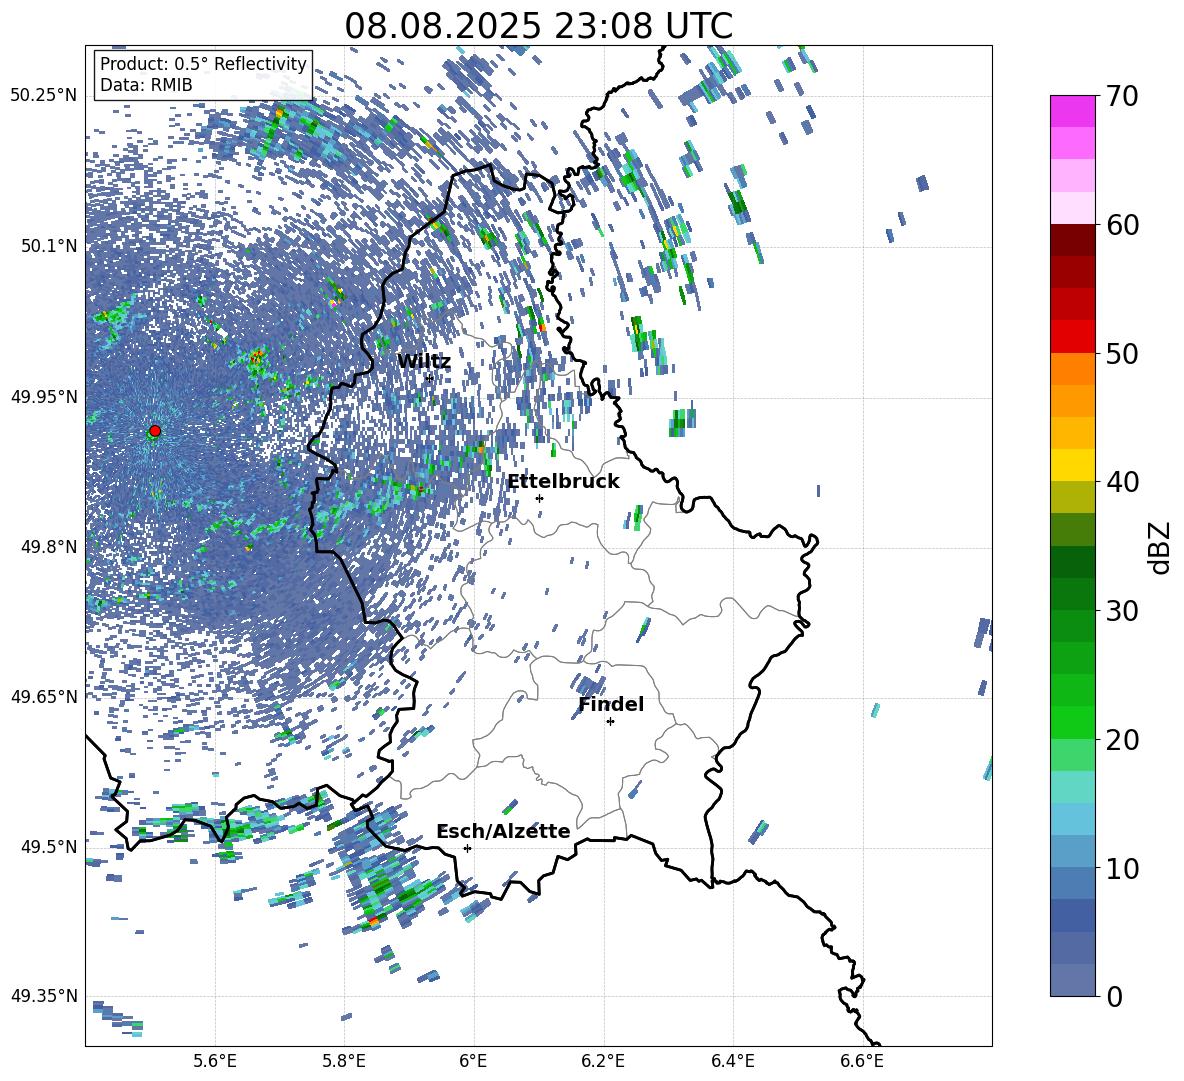The image size is (1184, 1081).
Task: Click the 6.6°E longitude tick label
Action: 862,1061
